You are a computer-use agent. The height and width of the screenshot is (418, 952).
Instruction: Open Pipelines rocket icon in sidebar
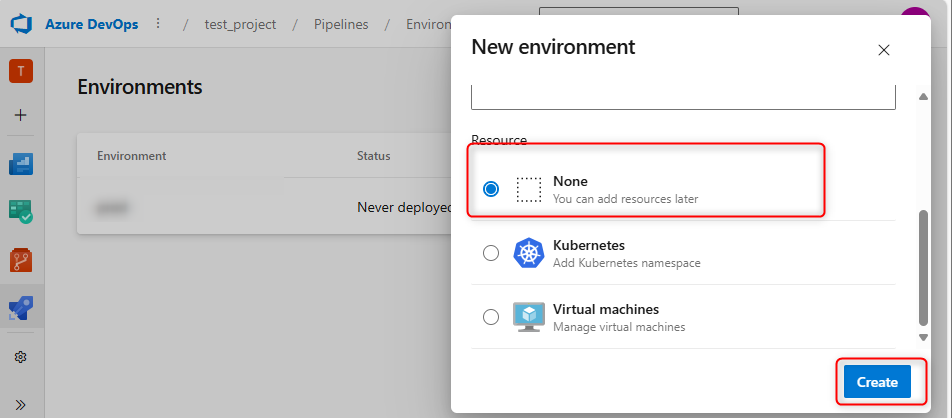pos(21,307)
